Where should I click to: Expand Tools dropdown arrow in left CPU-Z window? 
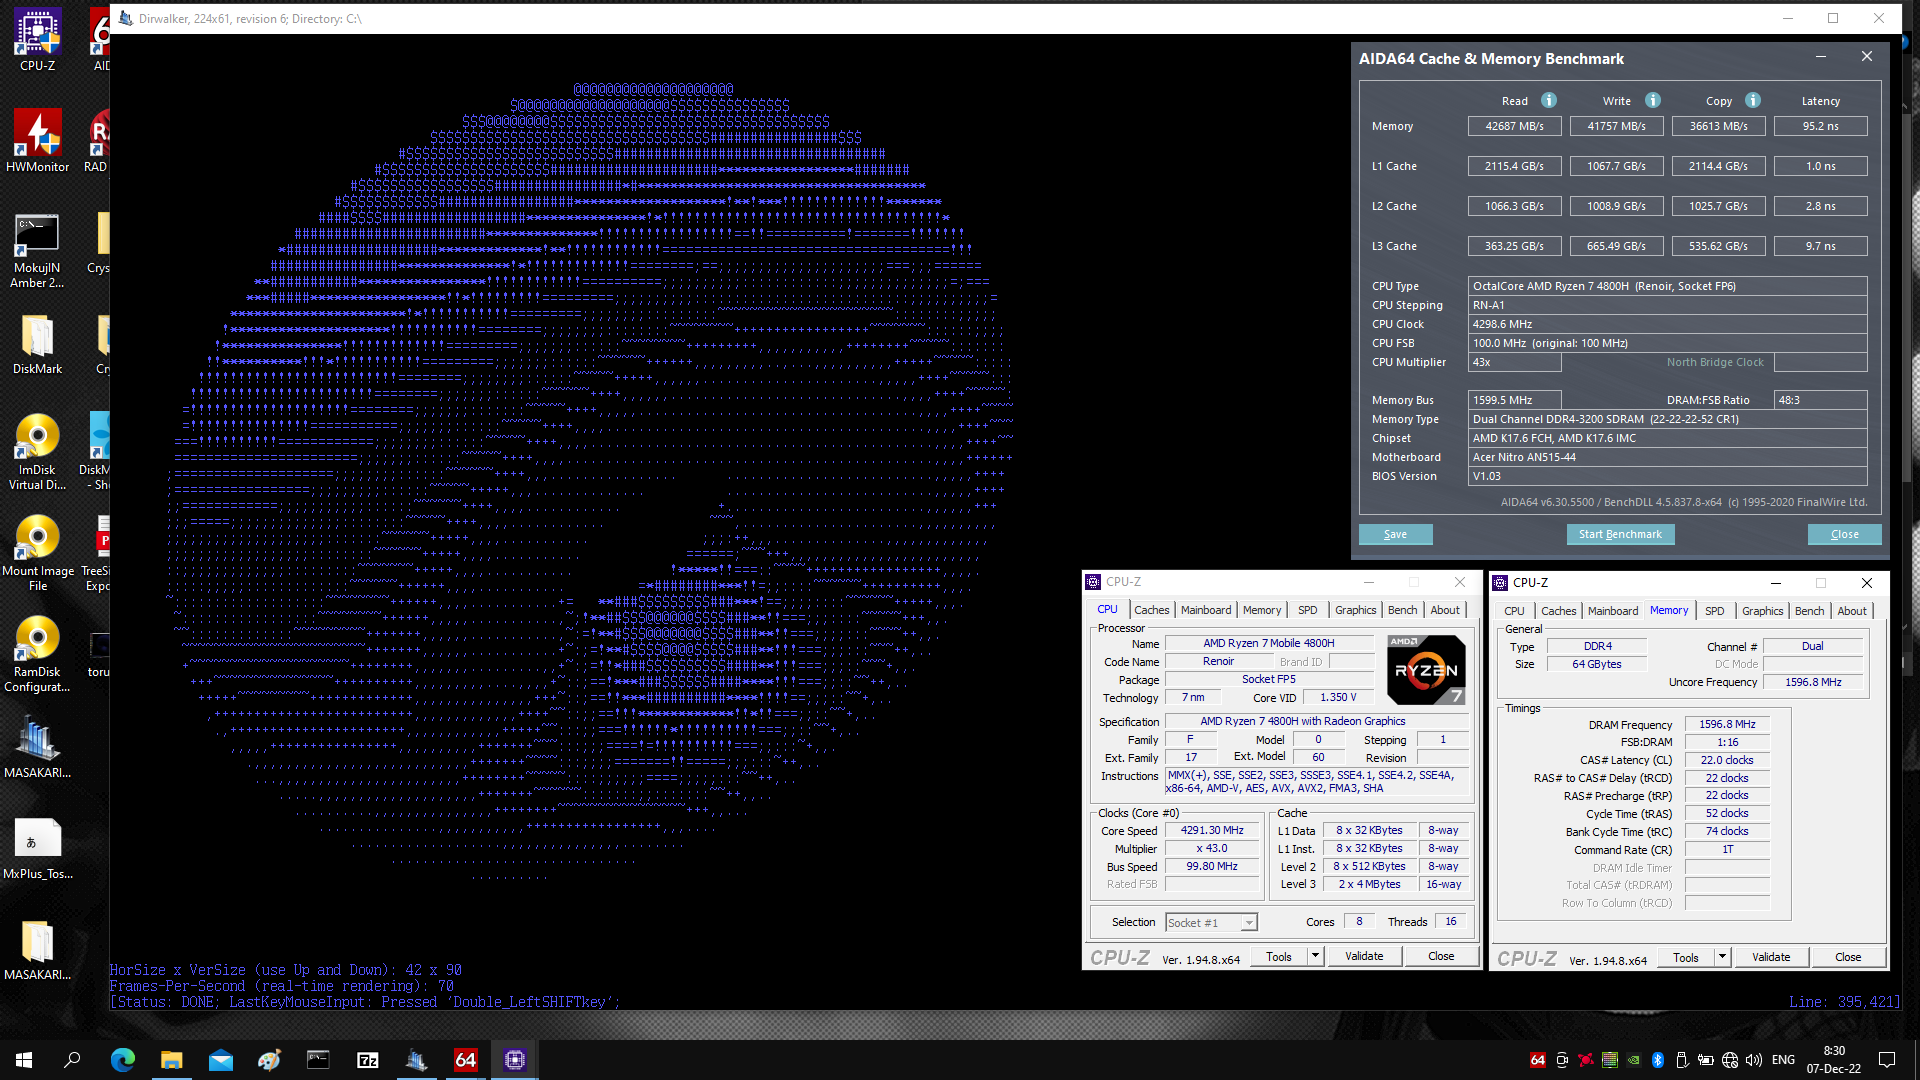1315,956
